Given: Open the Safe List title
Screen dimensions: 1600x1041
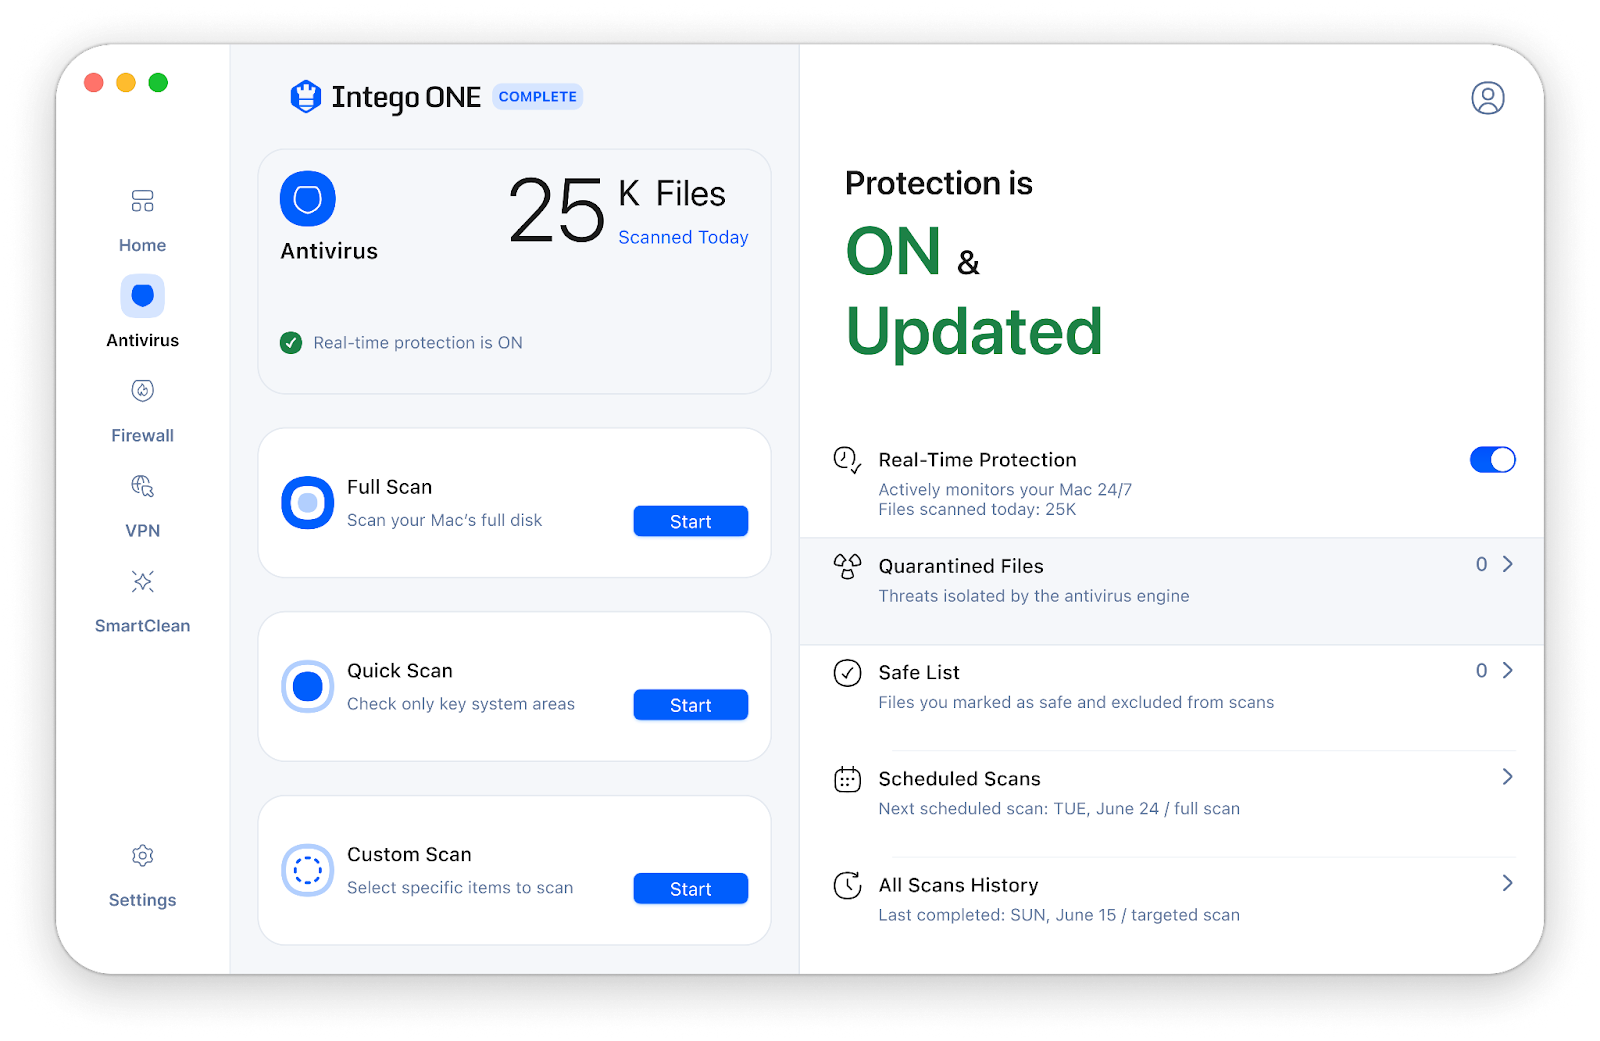Looking at the screenshot, I should (x=919, y=672).
